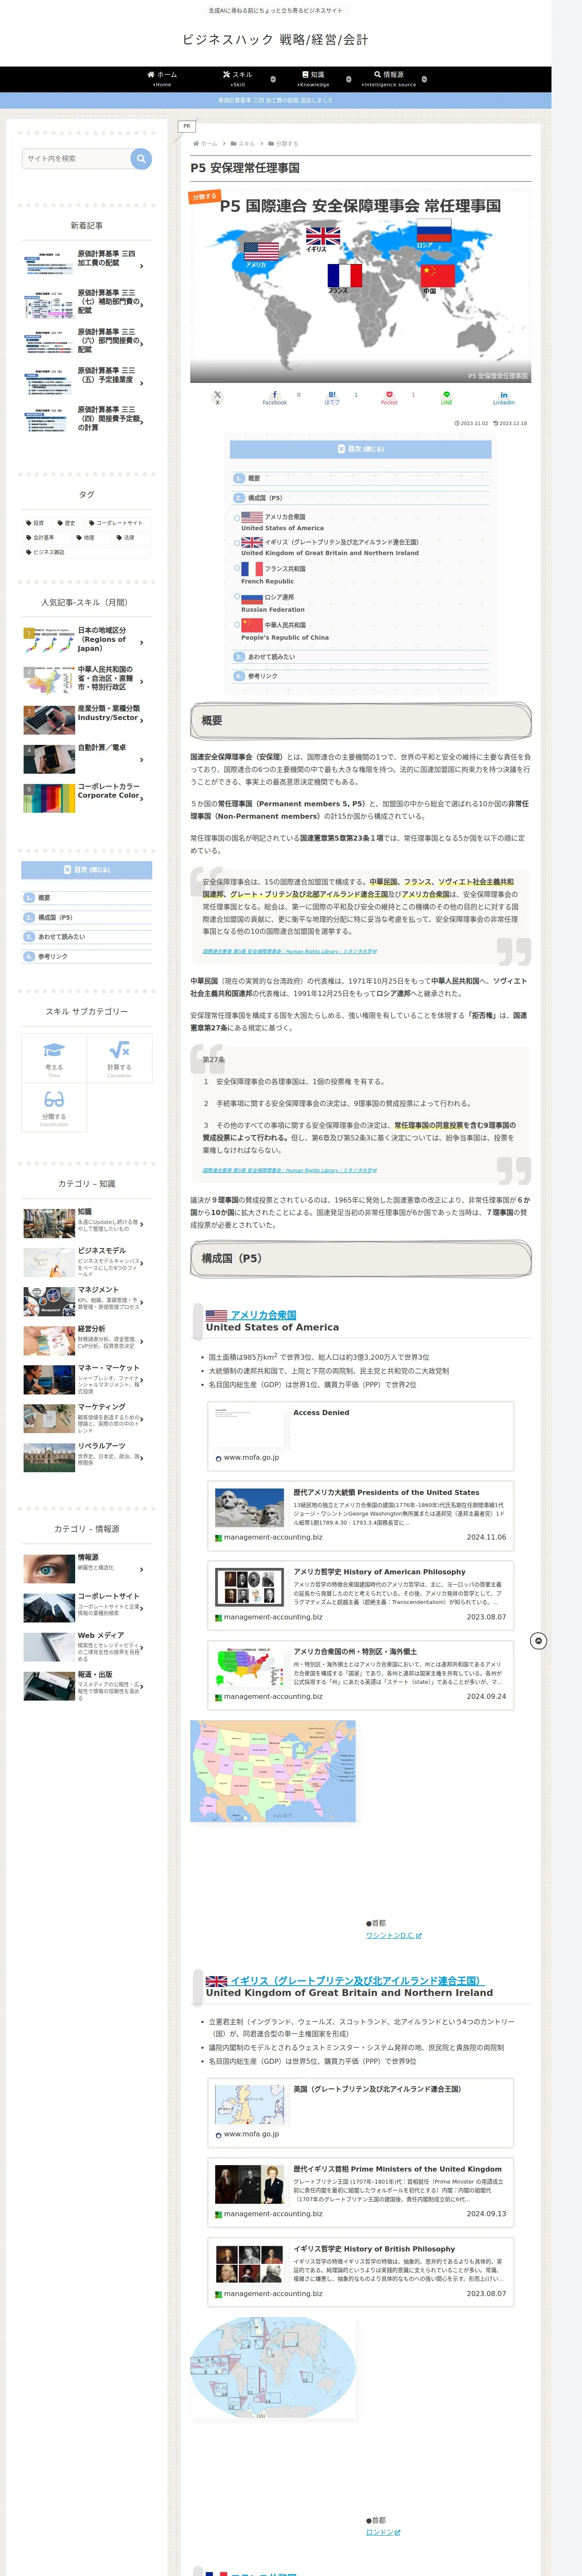
Task: Click the scroll-to-top arrow button
Action: pos(538,1641)
